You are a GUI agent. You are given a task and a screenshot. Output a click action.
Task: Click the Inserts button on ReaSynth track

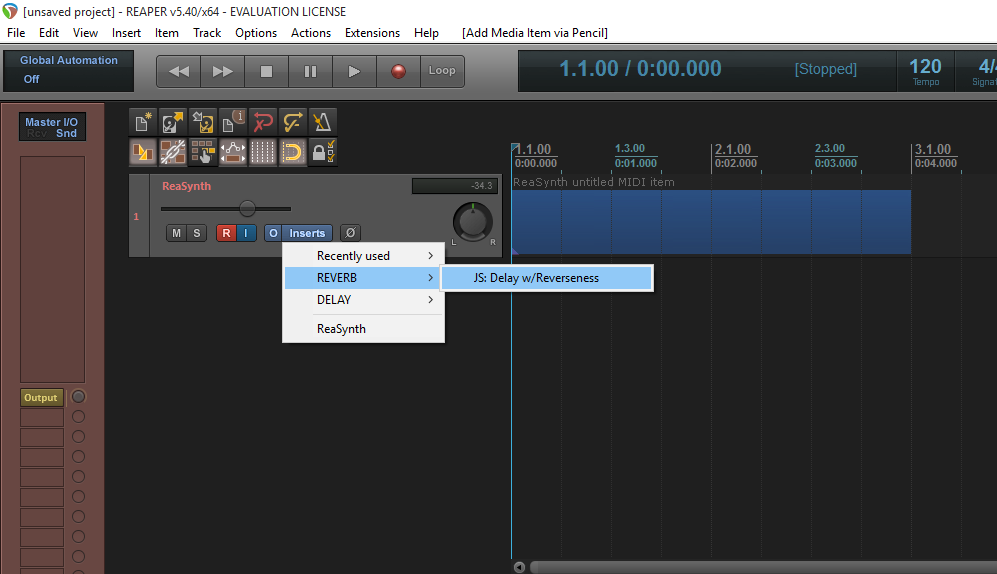(x=306, y=233)
